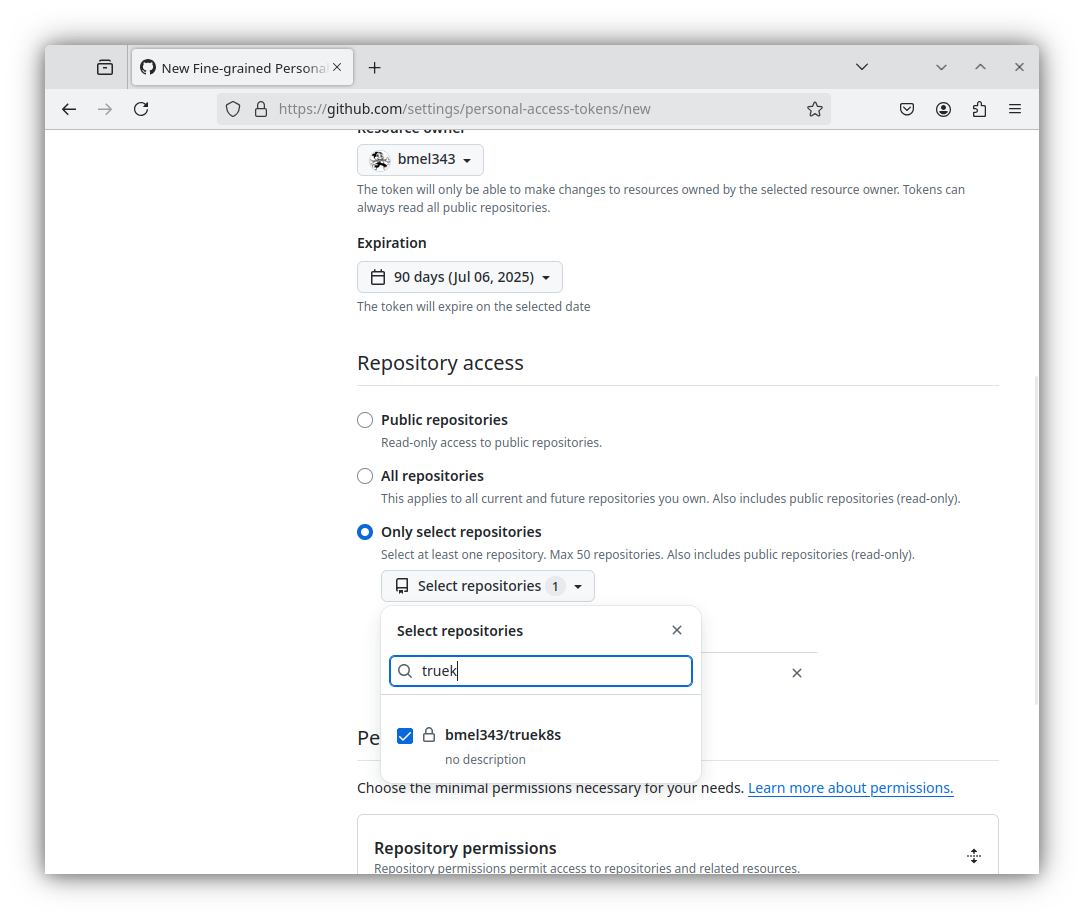The height and width of the screenshot is (919, 1084).
Task: Open a new browser tab
Action: [375, 67]
